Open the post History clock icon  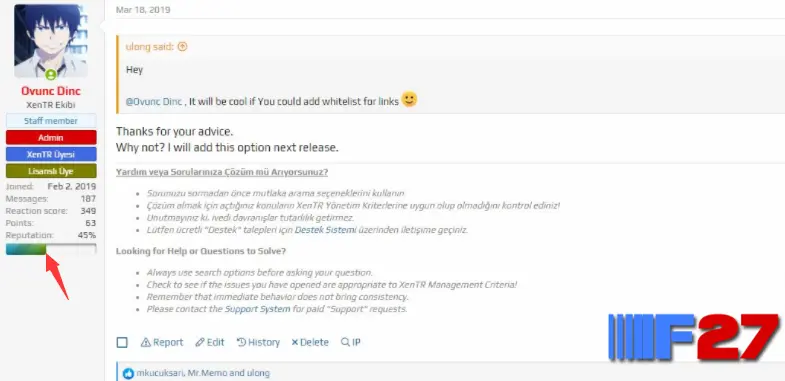tap(241, 342)
